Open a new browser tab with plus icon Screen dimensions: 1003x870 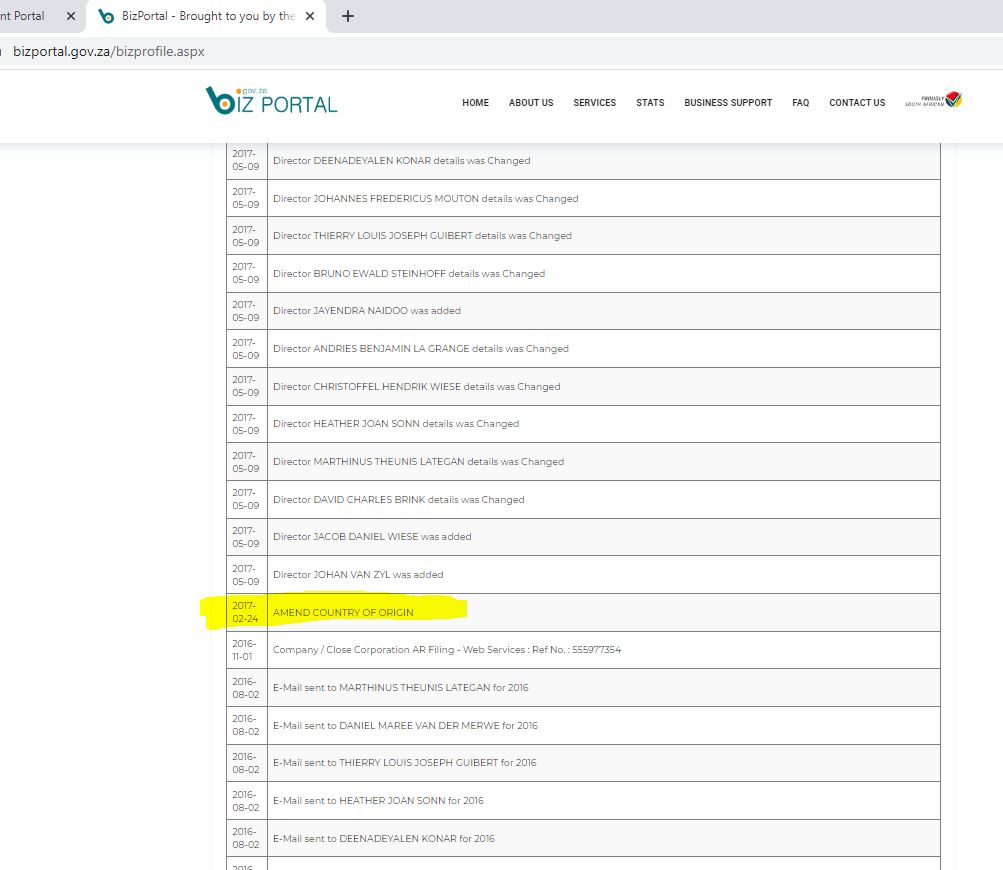coord(347,16)
